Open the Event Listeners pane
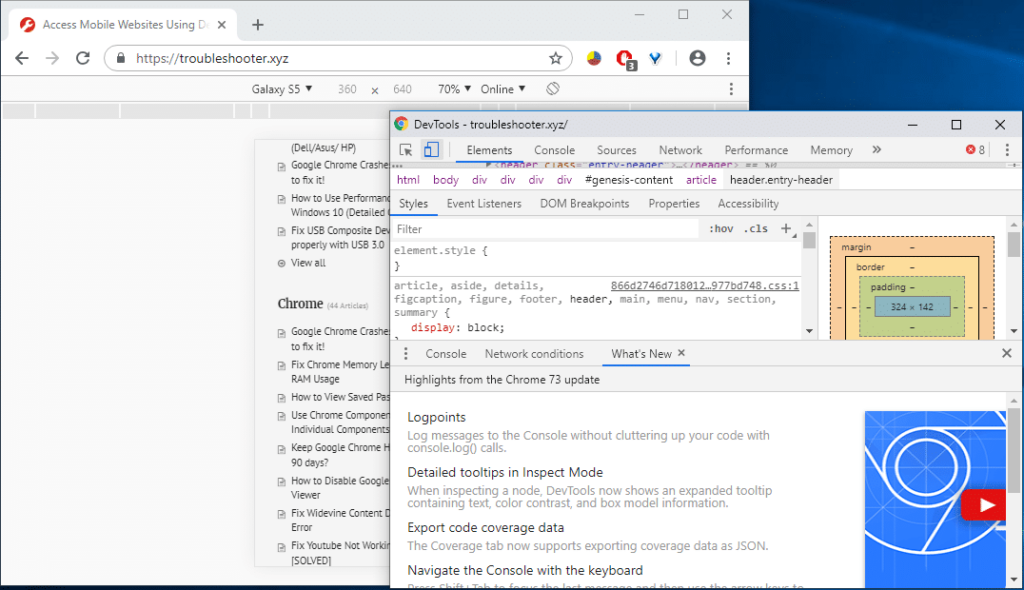The height and width of the screenshot is (590, 1024). [484, 204]
